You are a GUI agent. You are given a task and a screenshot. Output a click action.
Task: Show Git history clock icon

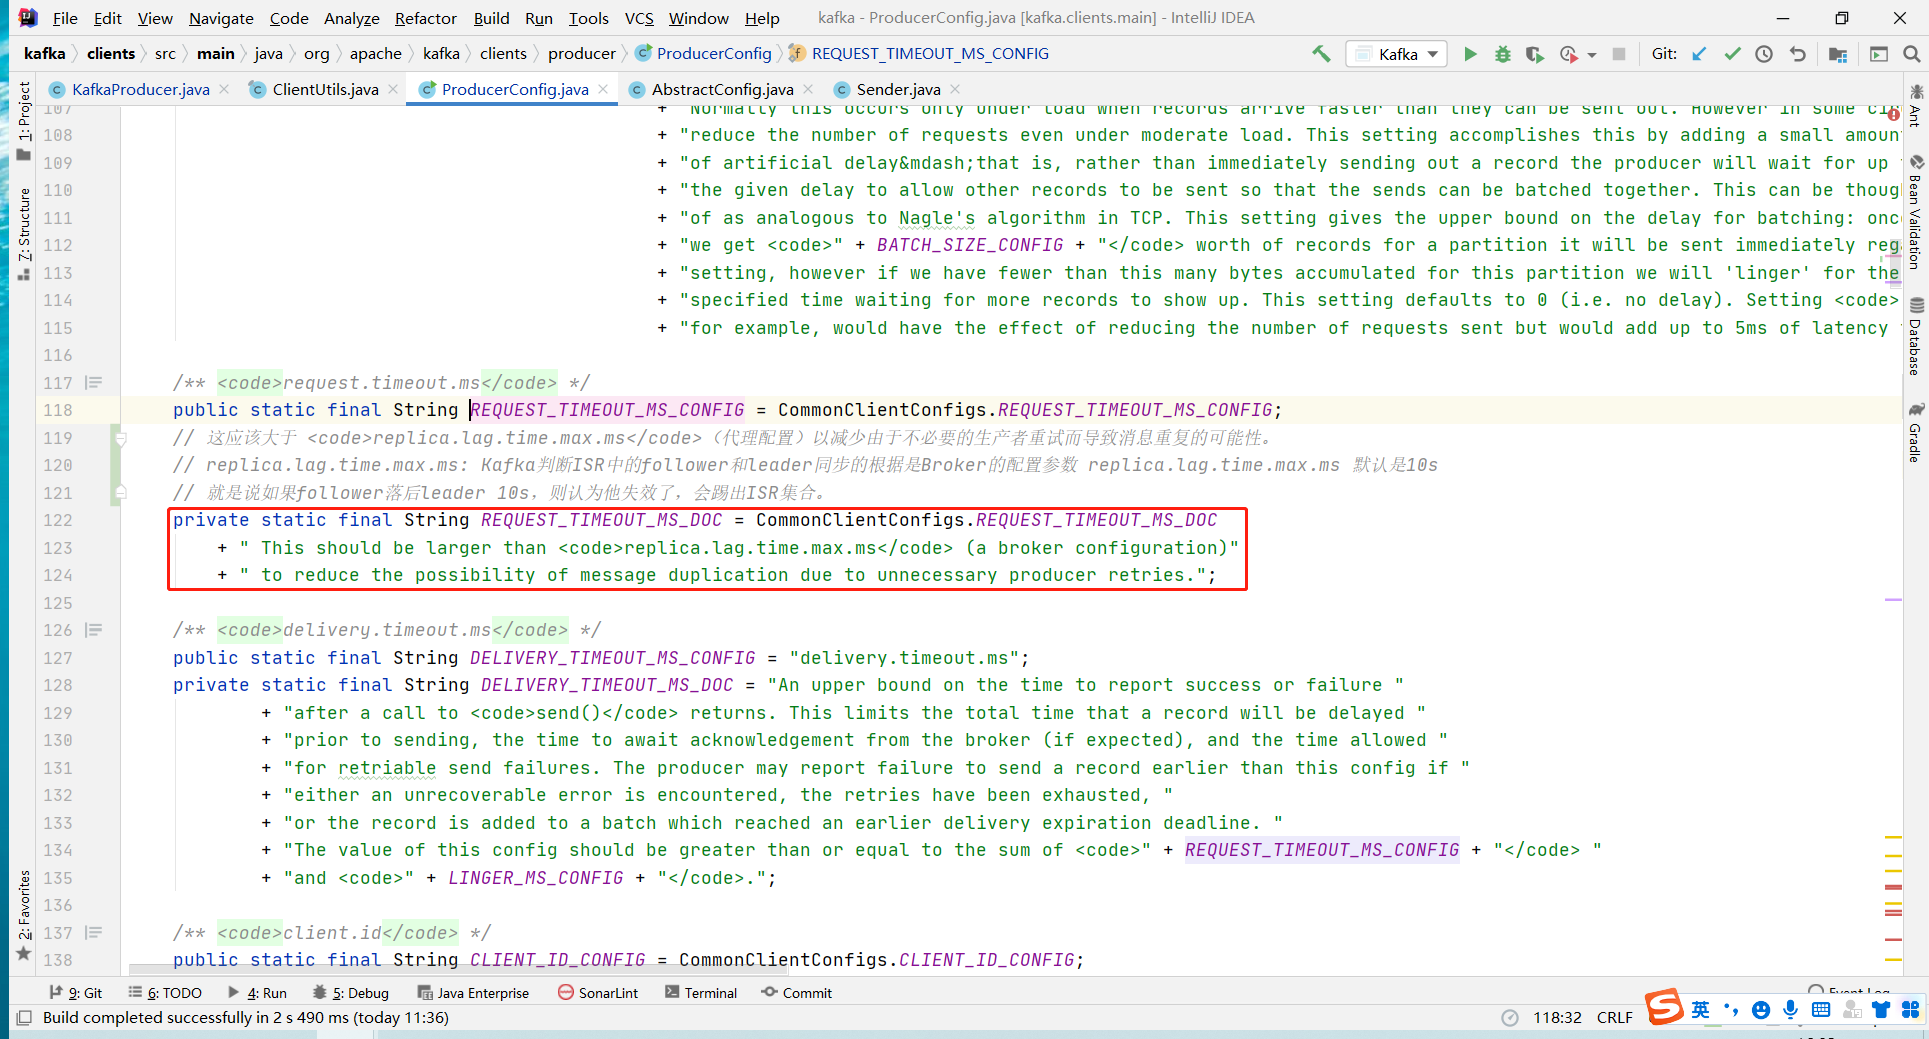tap(1764, 54)
